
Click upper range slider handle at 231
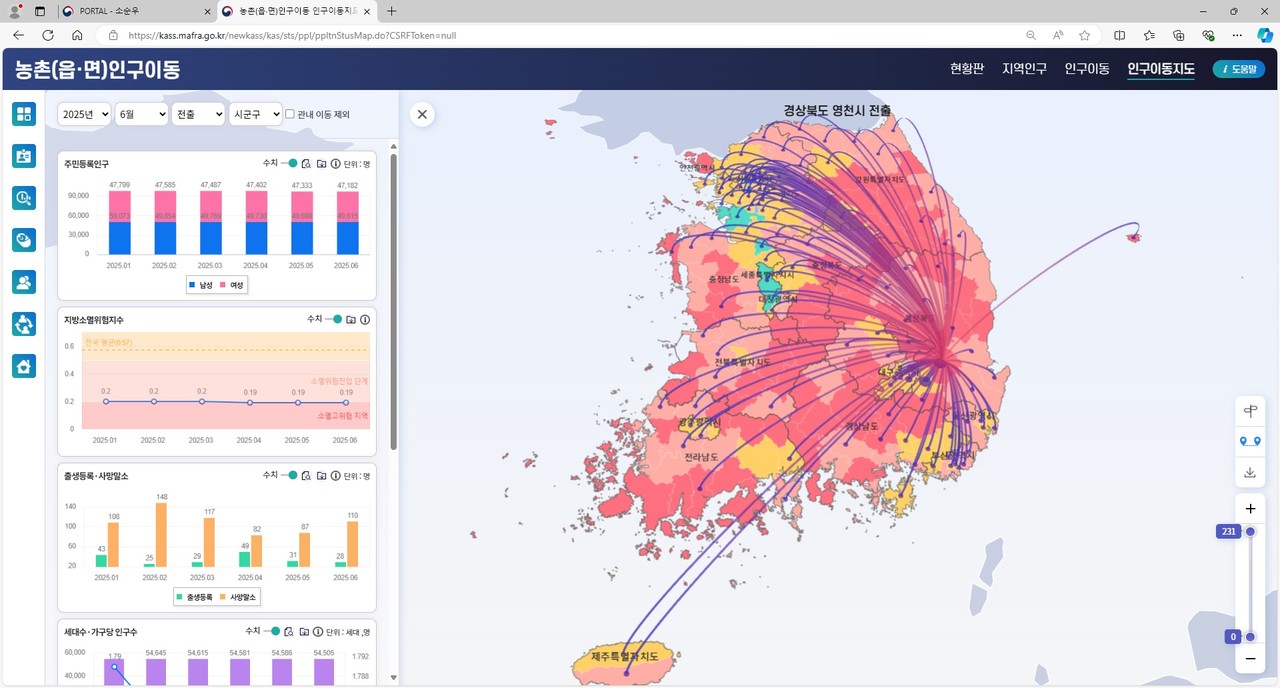[1250, 531]
